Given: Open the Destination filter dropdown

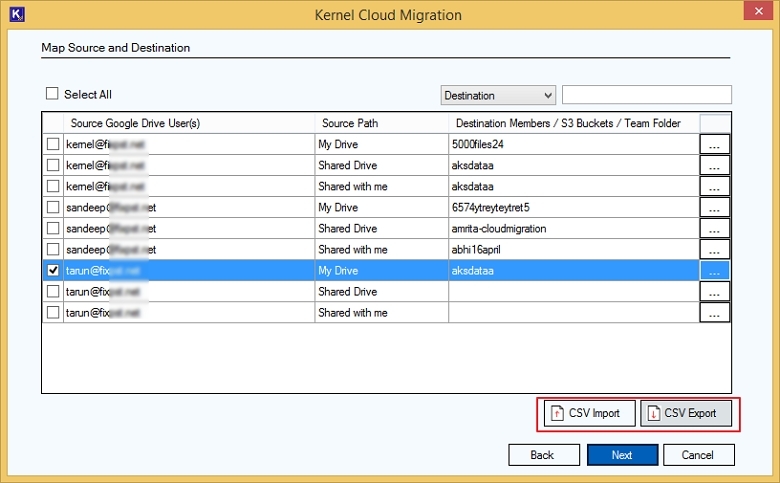Looking at the screenshot, I should point(498,95).
